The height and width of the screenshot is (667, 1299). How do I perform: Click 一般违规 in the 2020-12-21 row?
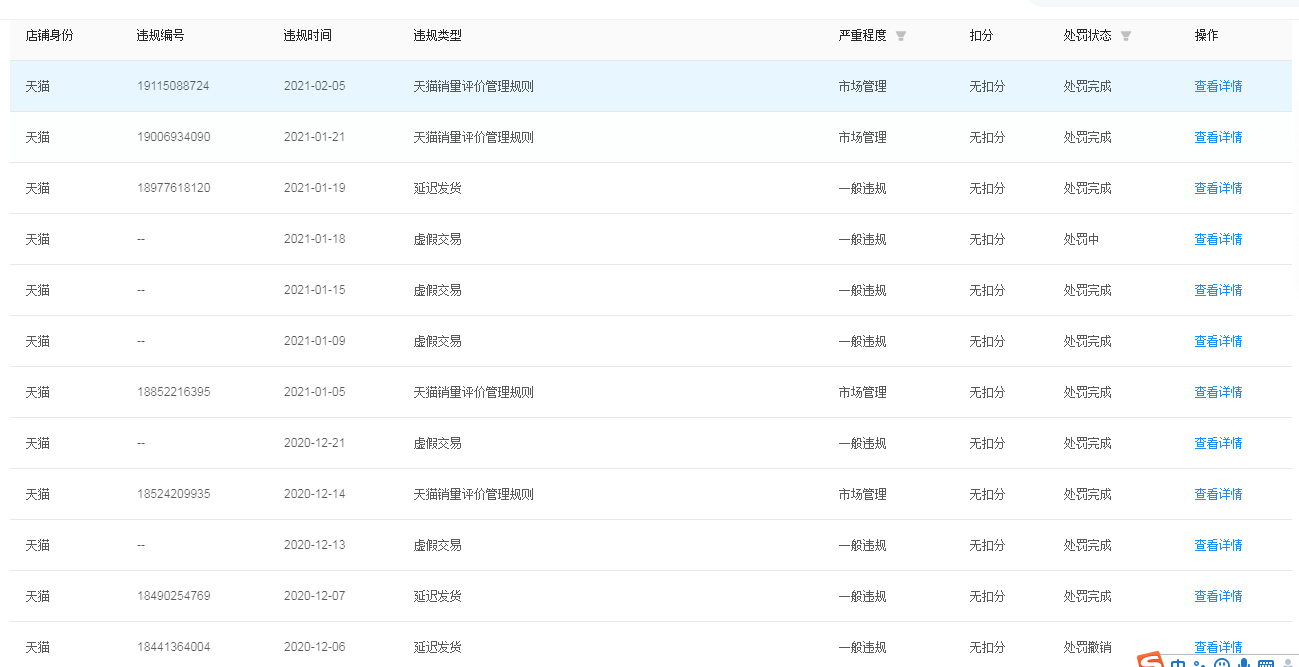(862, 443)
